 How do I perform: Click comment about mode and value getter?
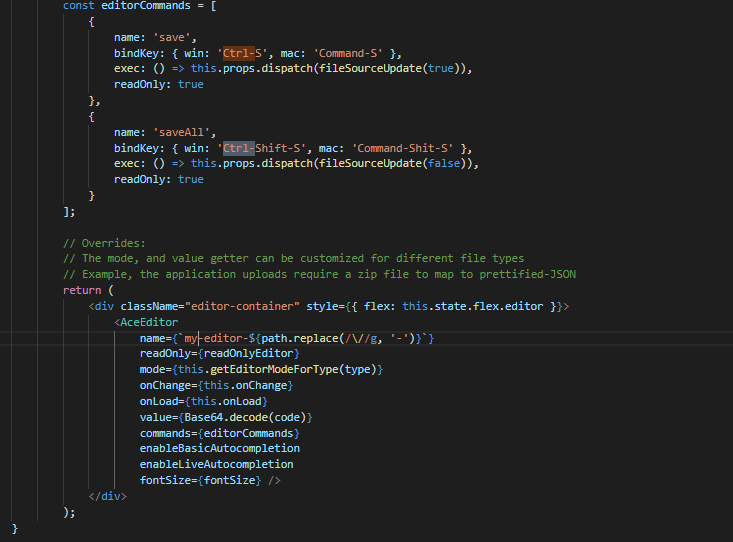(293, 258)
